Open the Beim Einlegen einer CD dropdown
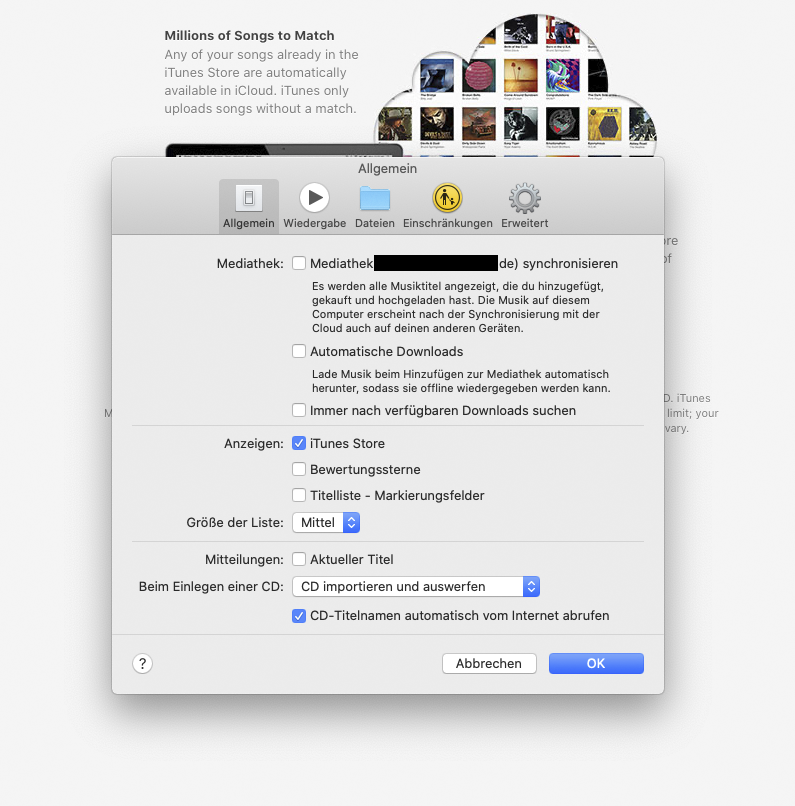This screenshot has height=806, width=795. point(416,587)
